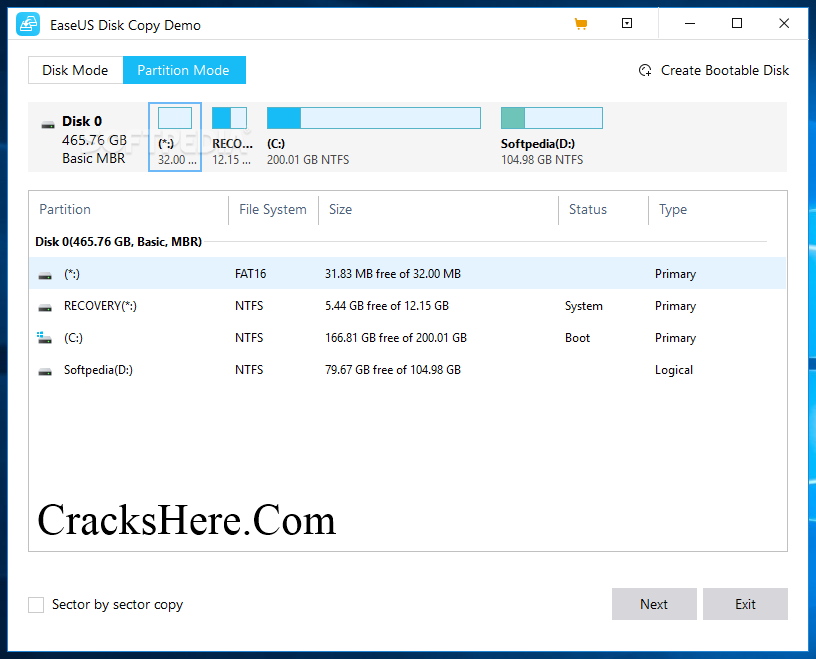
Task: Enable Sector by sector copy checkbox
Action: [x=36, y=605]
